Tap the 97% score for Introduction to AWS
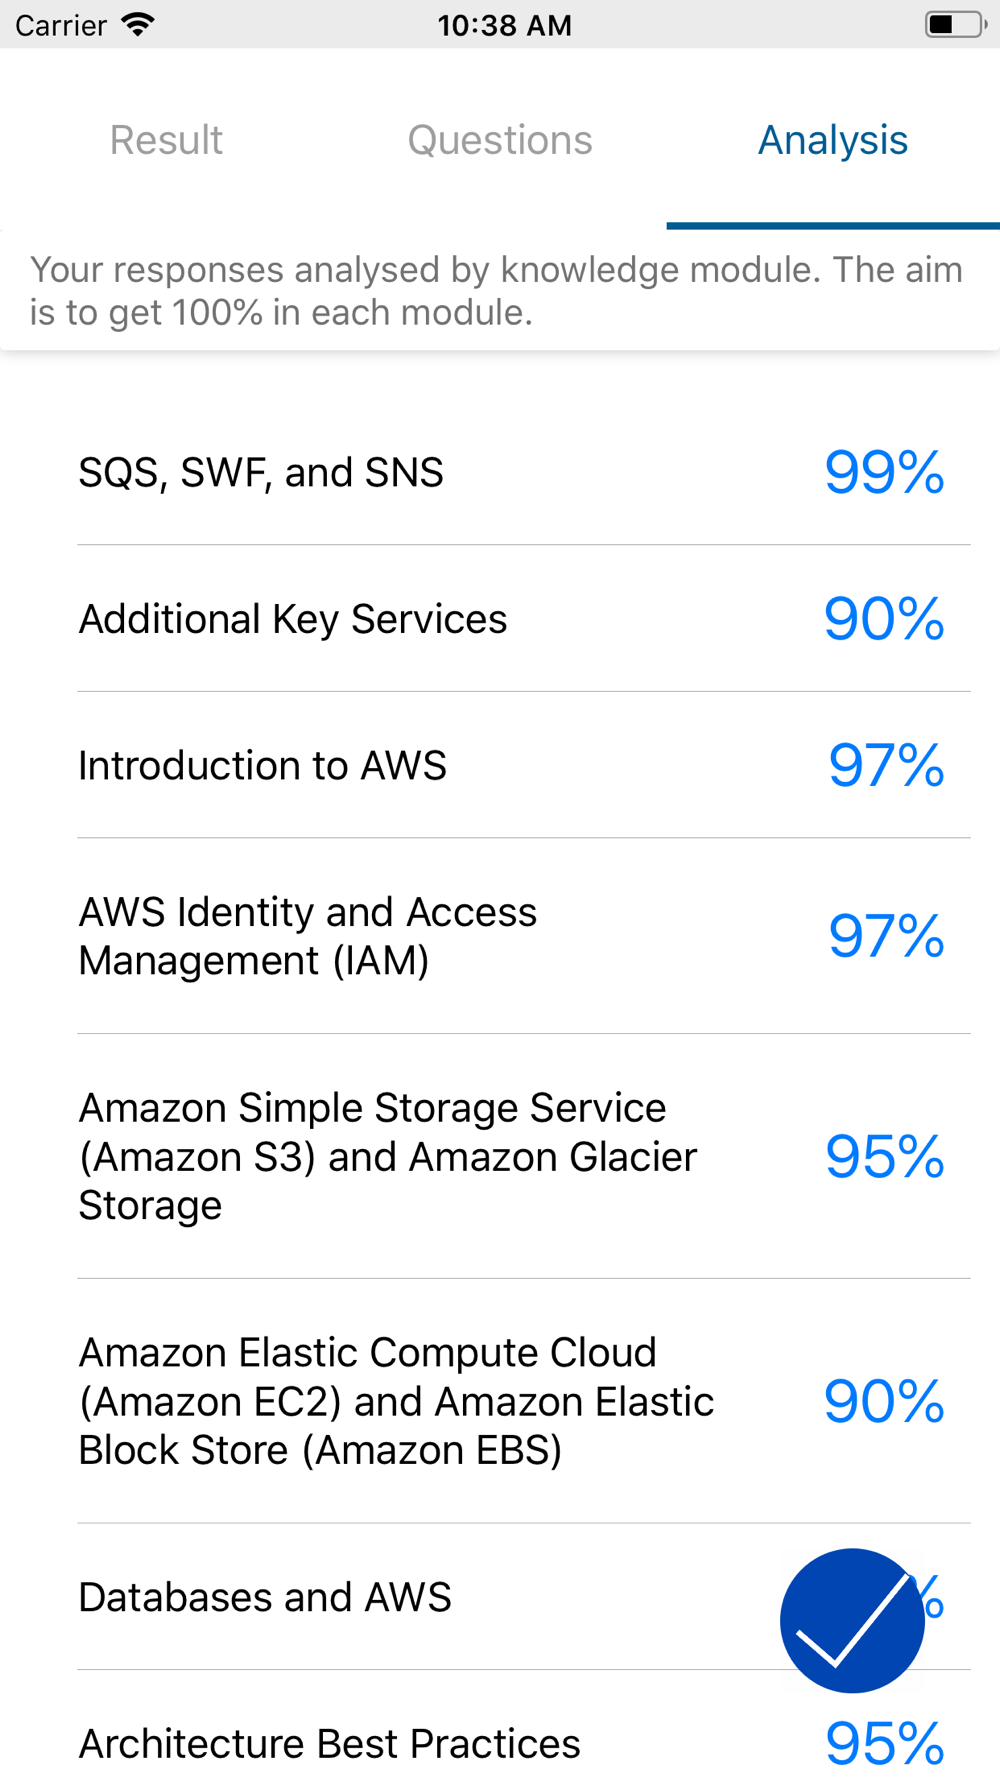The width and height of the screenshot is (1000, 1778). 886,765
